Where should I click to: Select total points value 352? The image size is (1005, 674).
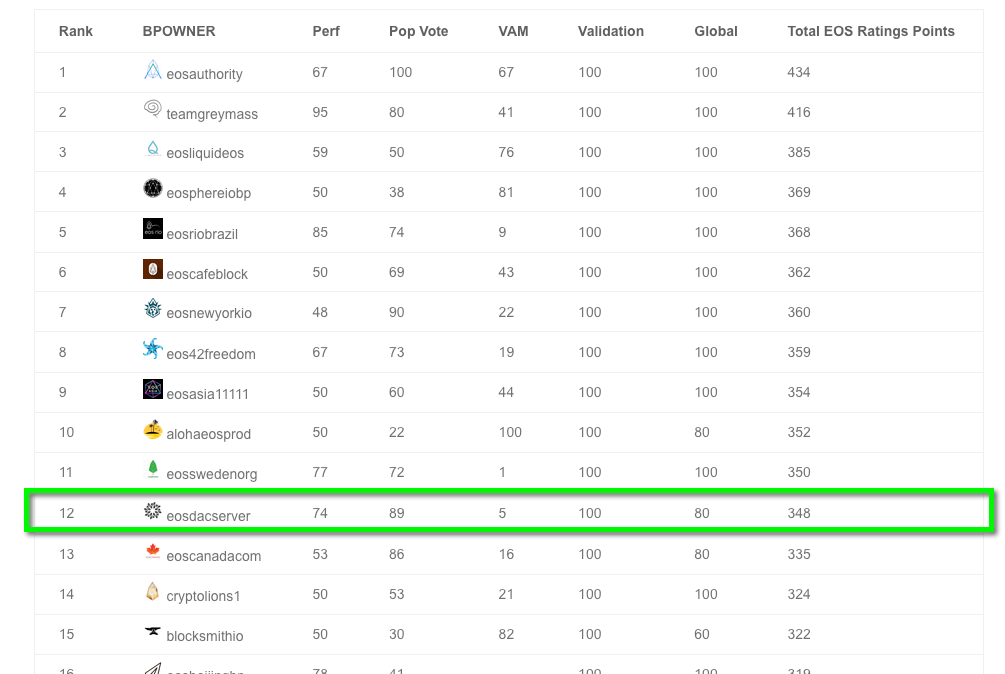(x=799, y=432)
